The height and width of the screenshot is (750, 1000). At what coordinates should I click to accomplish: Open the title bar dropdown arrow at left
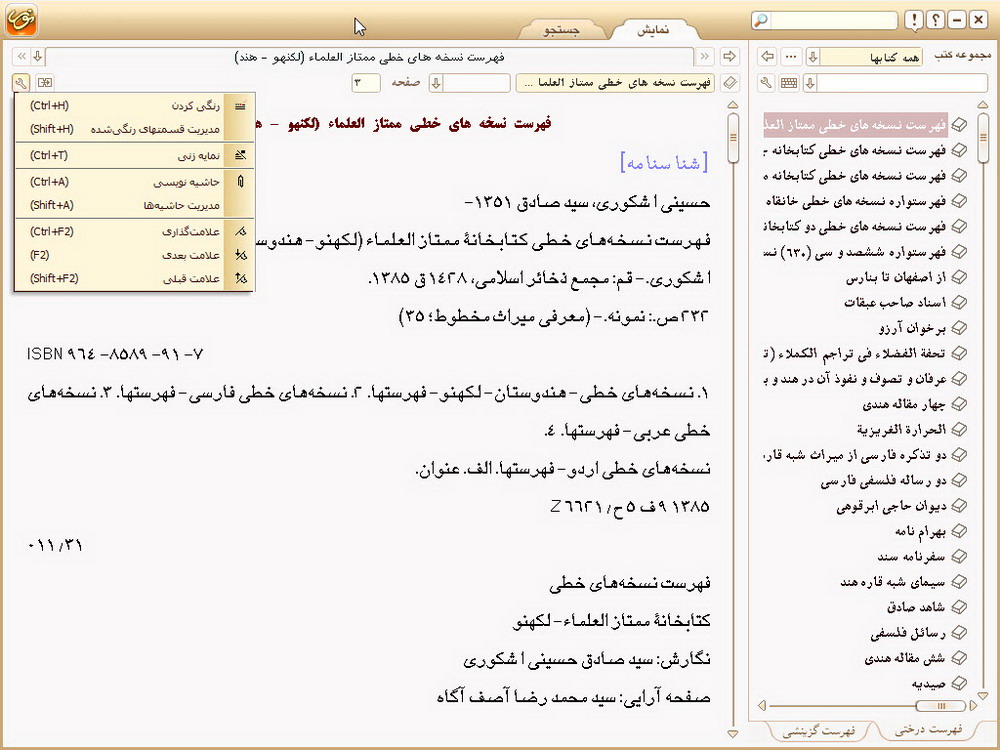[38, 57]
